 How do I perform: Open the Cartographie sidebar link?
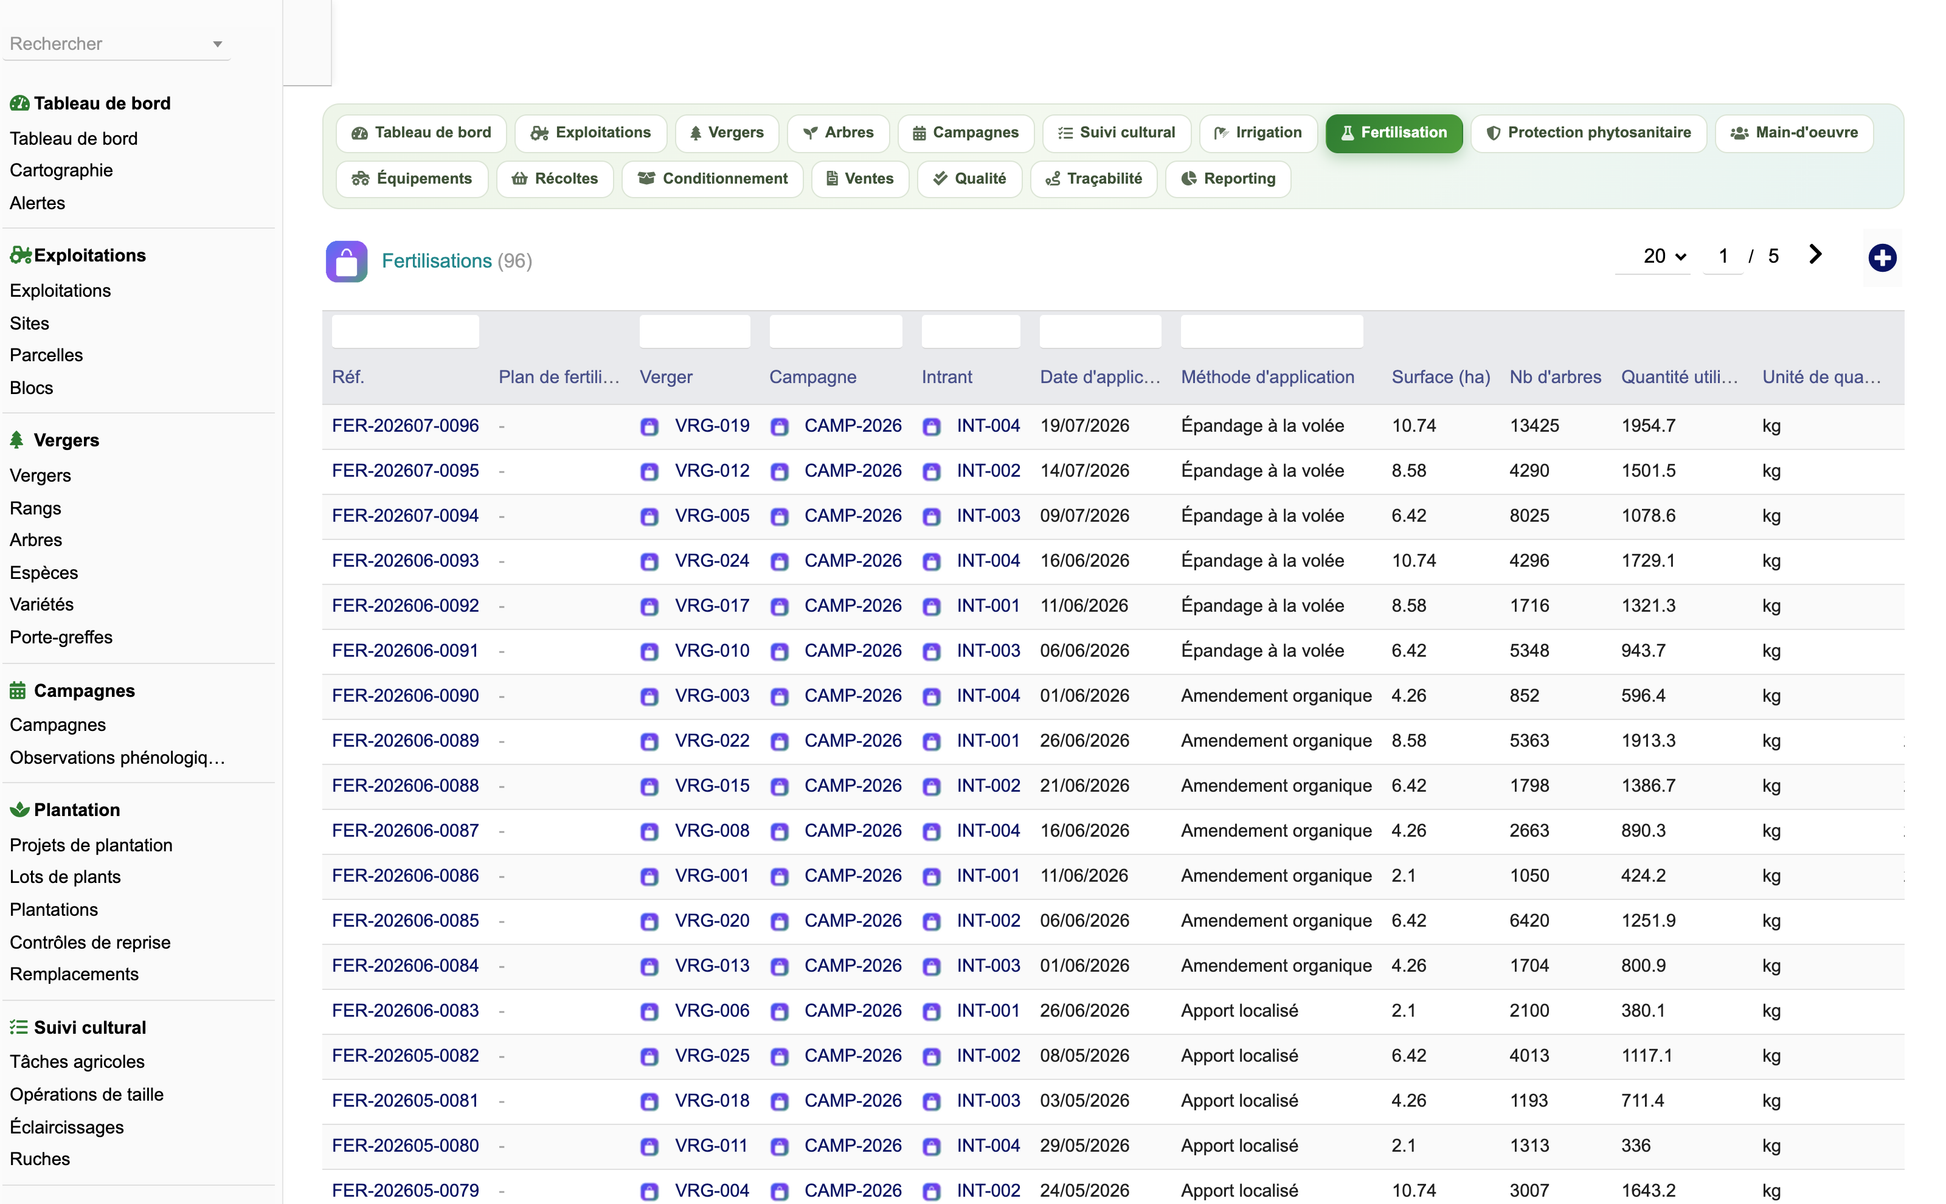pos(61,170)
